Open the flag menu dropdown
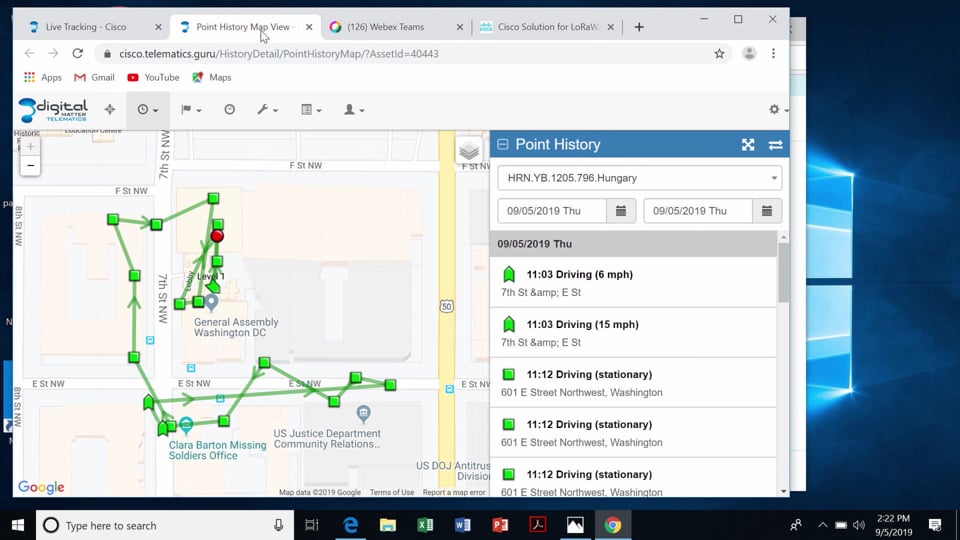The width and height of the screenshot is (960, 540). click(x=191, y=110)
